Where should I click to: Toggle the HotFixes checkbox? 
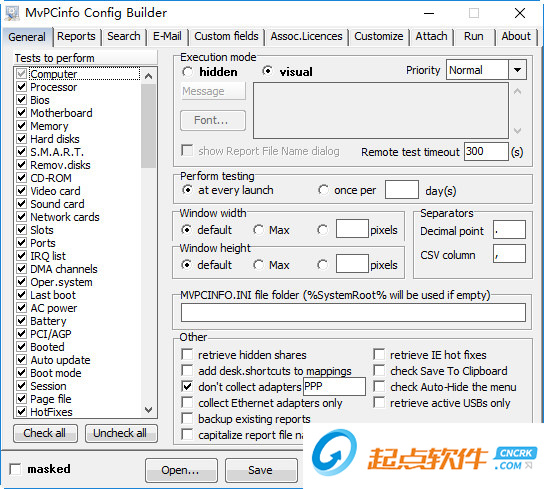(22, 412)
